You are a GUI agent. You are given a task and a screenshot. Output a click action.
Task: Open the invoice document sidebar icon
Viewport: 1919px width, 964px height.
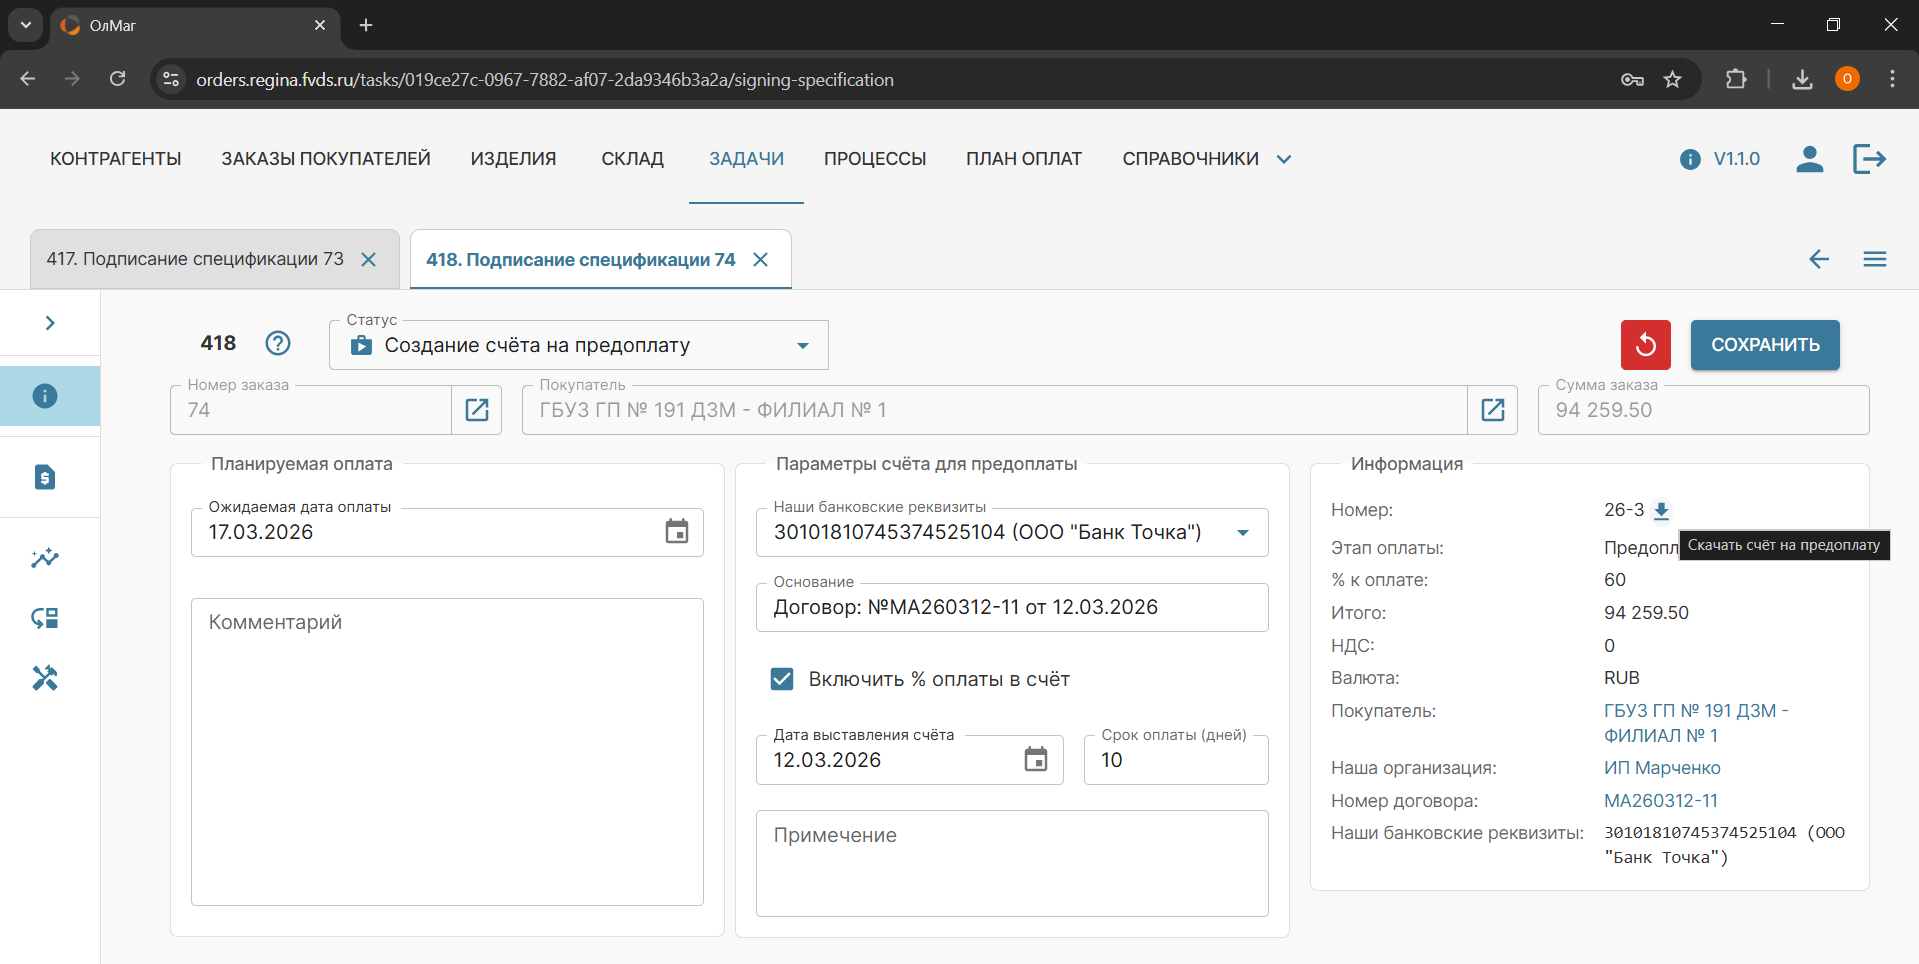pos(45,477)
